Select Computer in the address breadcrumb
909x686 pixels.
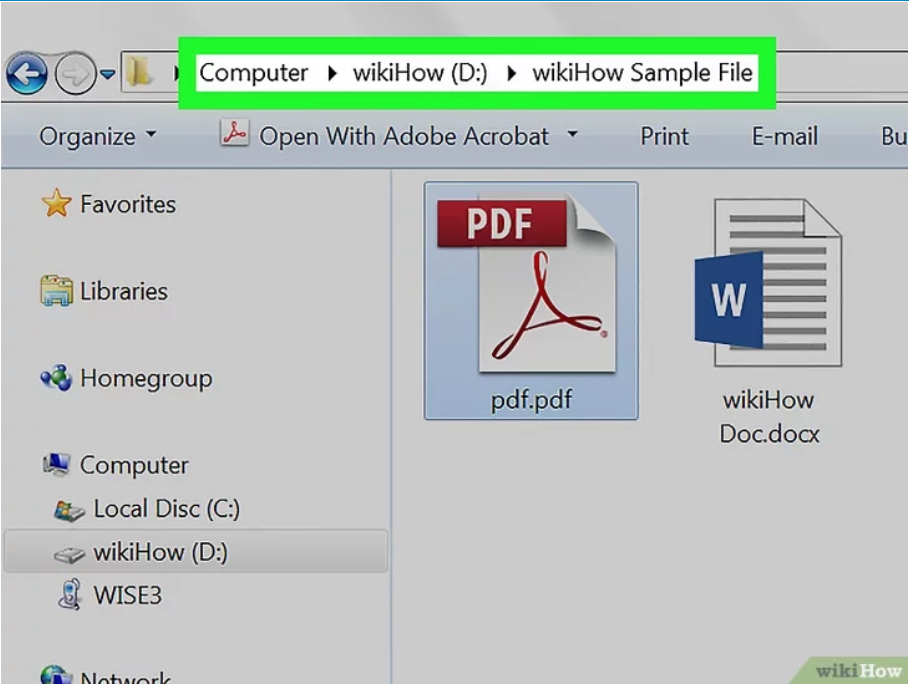253,73
